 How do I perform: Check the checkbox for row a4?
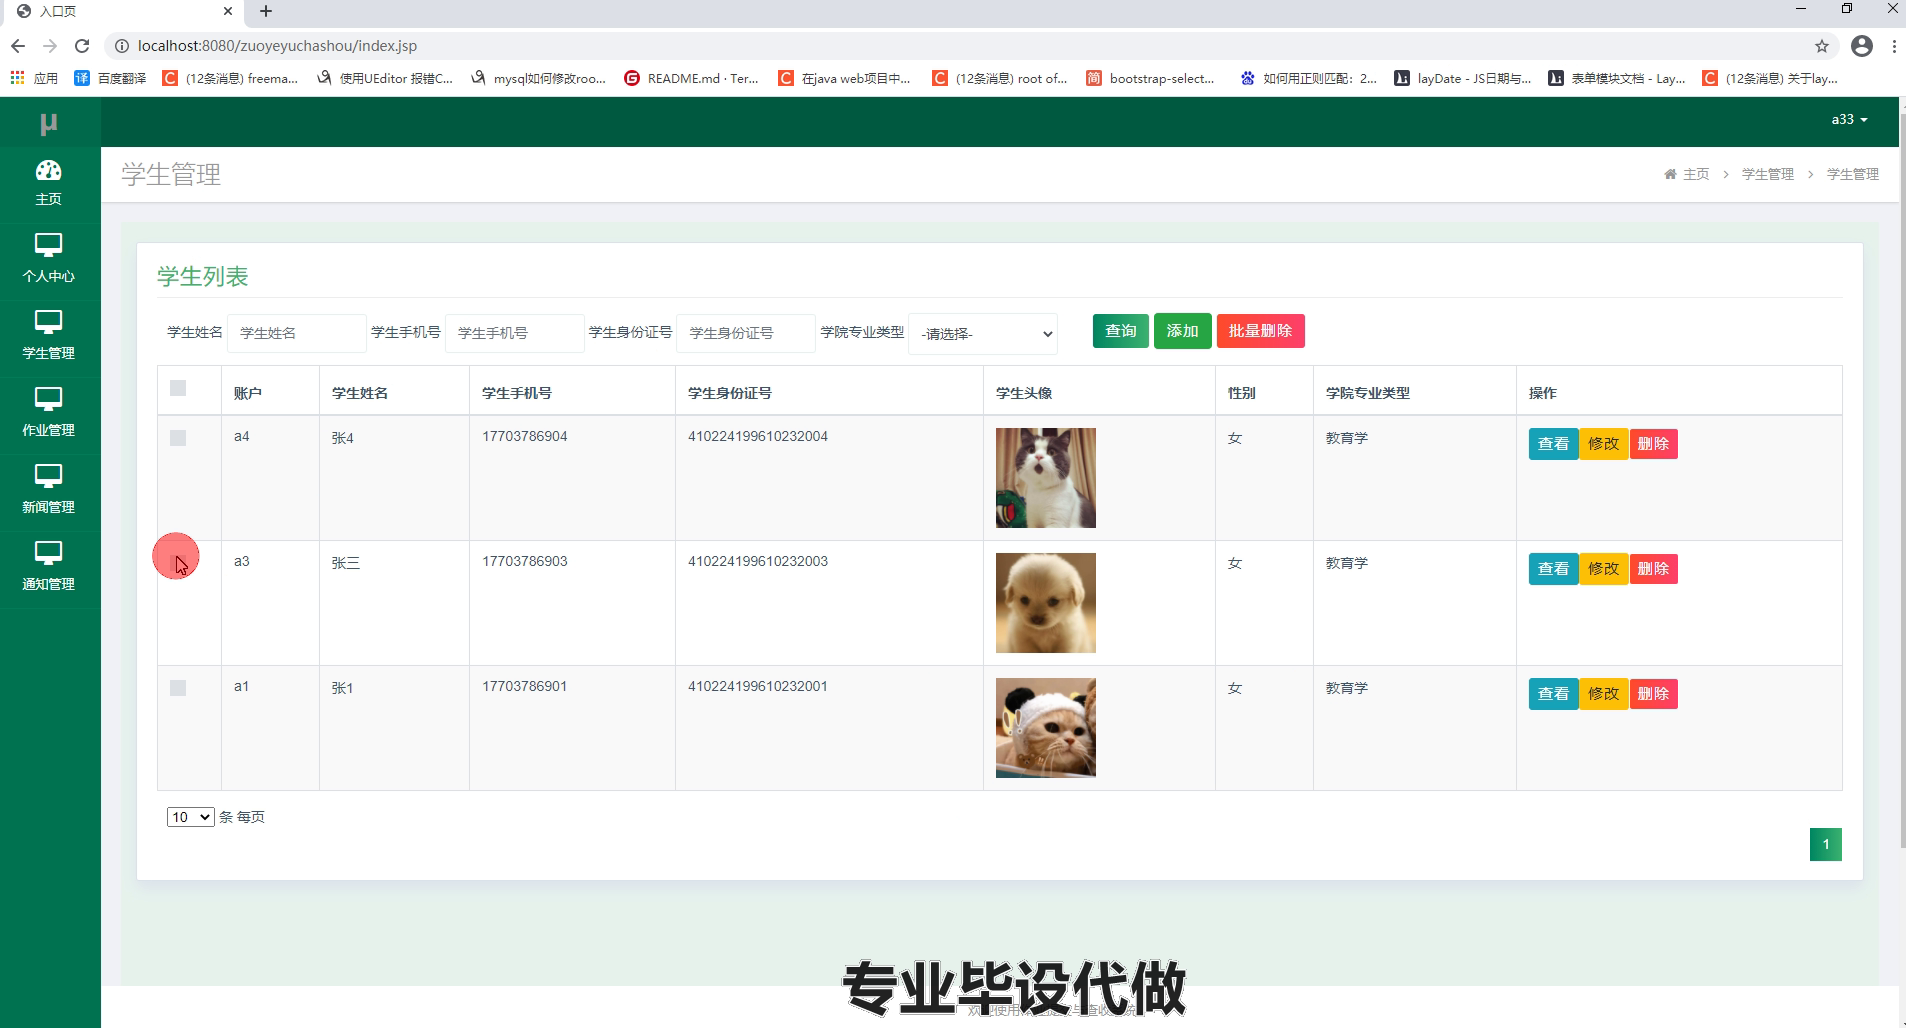(x=178, y=438)
